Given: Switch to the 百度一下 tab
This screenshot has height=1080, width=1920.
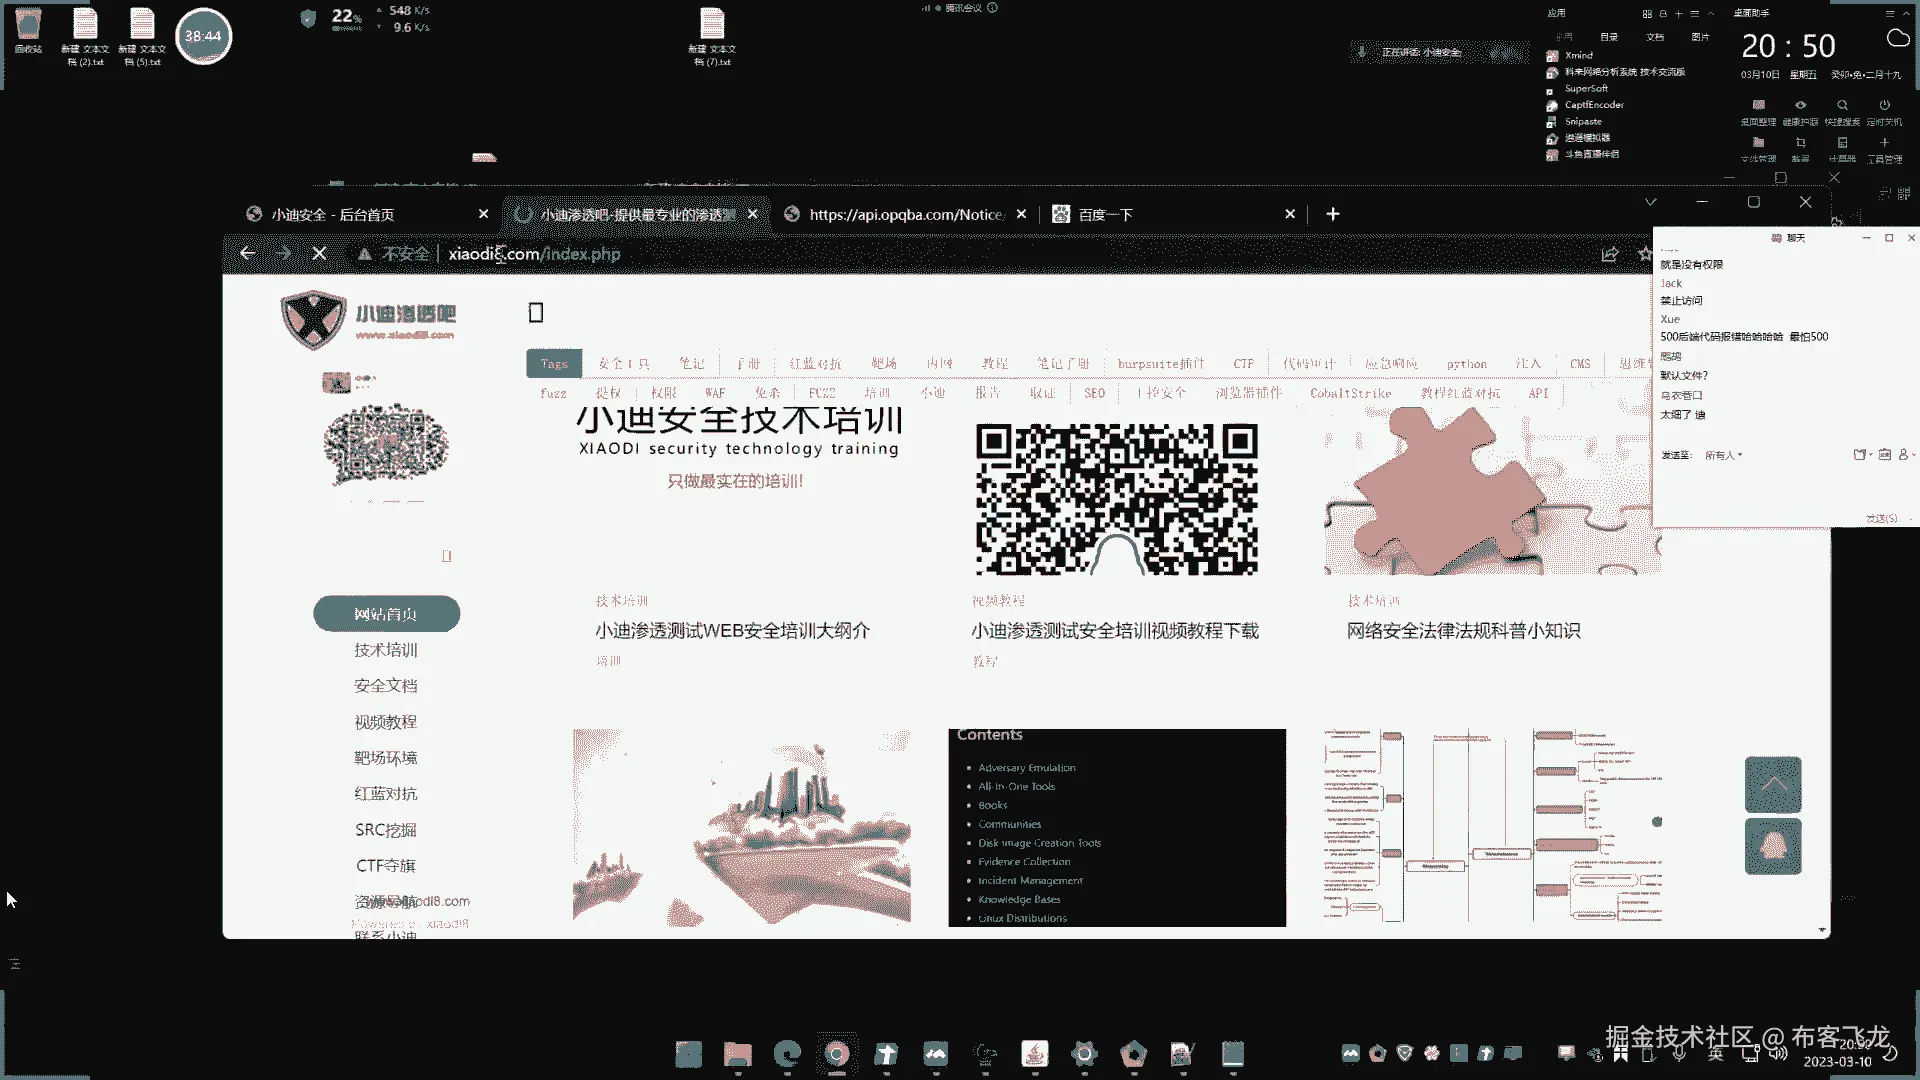Looking at the screenshot, I should (x=1105, y=215).
